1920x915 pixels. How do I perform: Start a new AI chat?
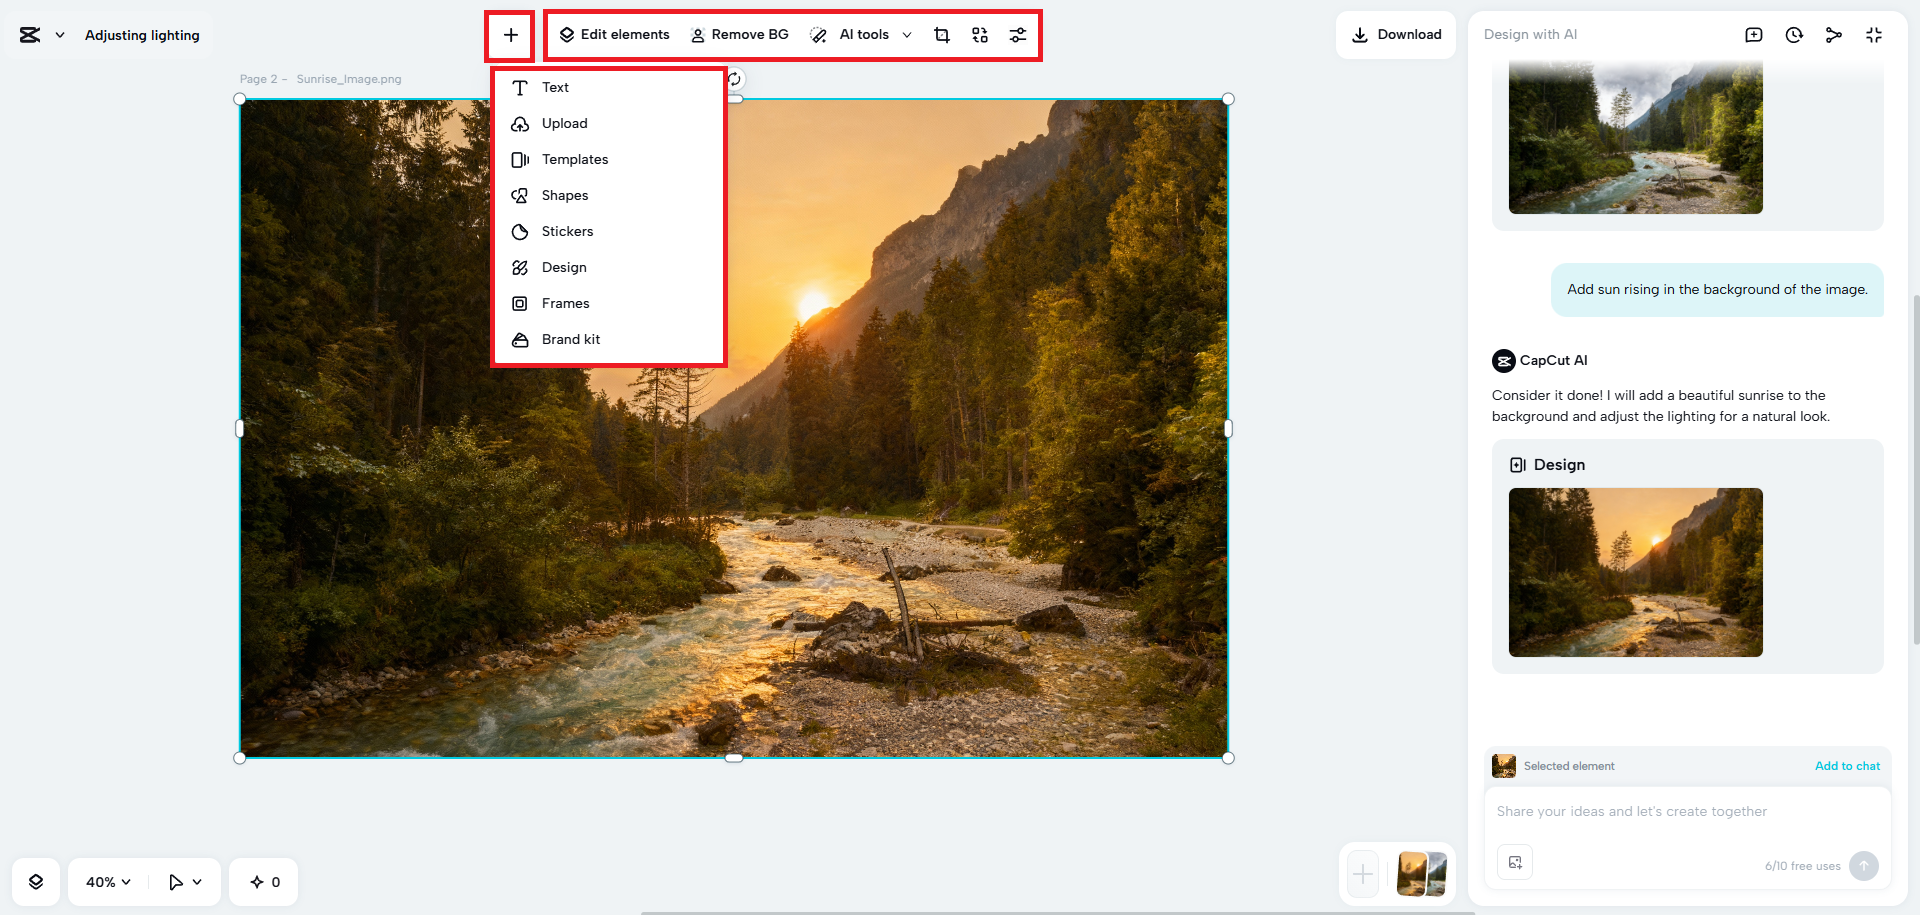tap(1754, 34)
